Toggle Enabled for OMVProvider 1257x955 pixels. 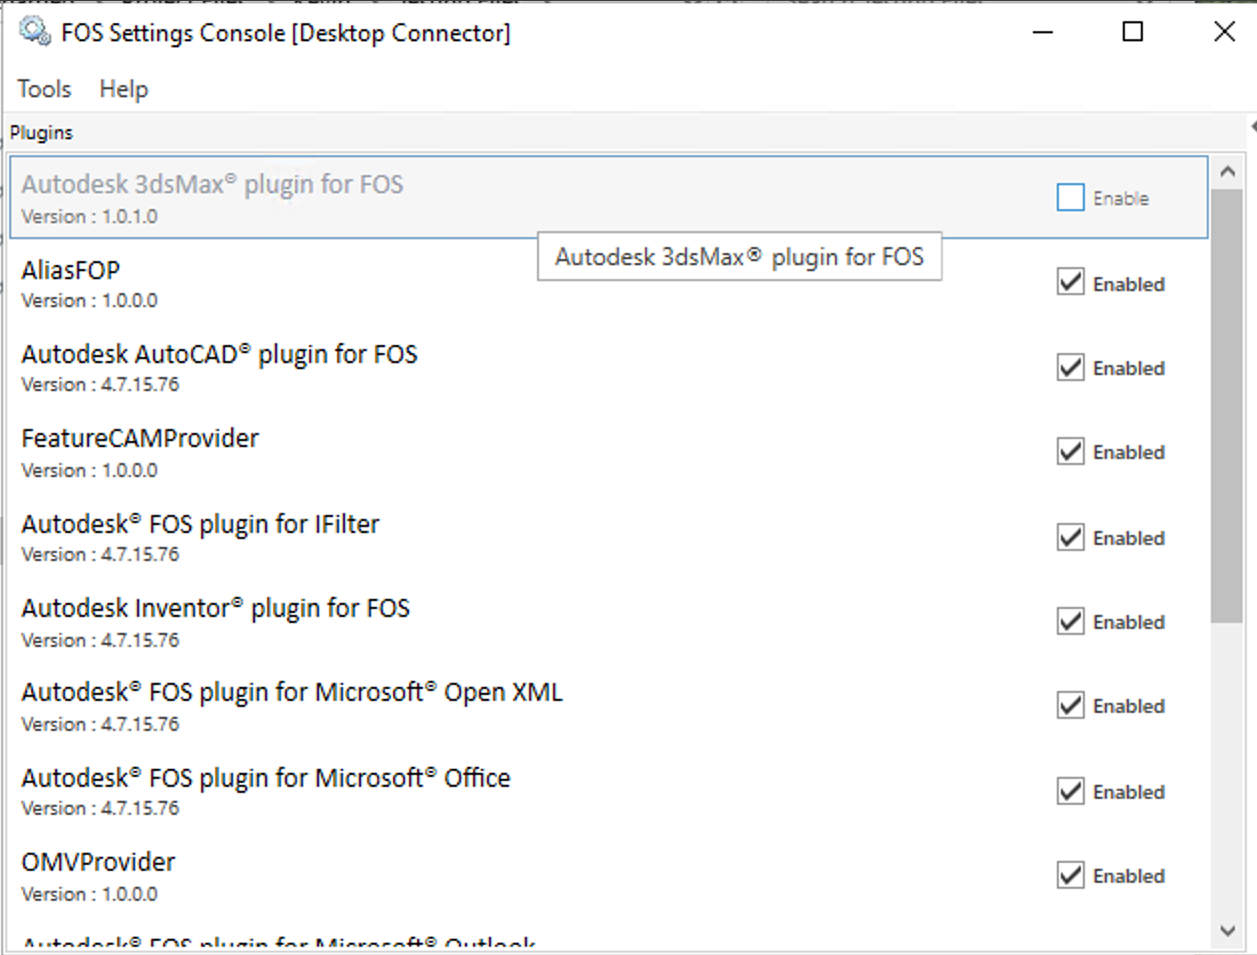(x=1069, y=875)
